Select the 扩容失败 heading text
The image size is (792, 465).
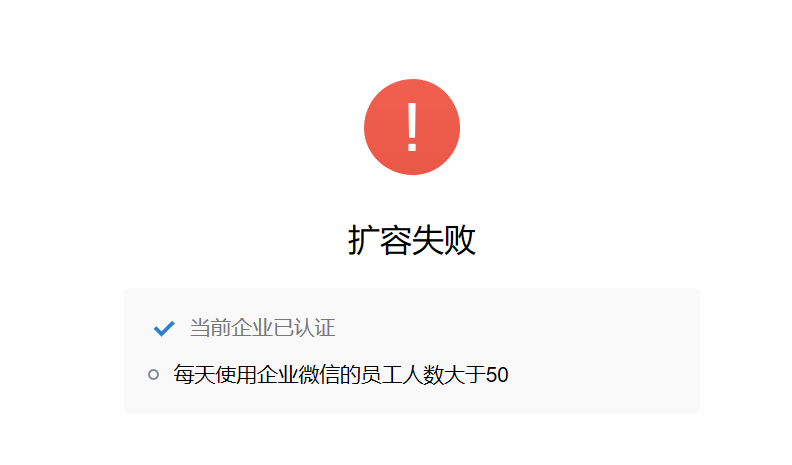(412, 240)
